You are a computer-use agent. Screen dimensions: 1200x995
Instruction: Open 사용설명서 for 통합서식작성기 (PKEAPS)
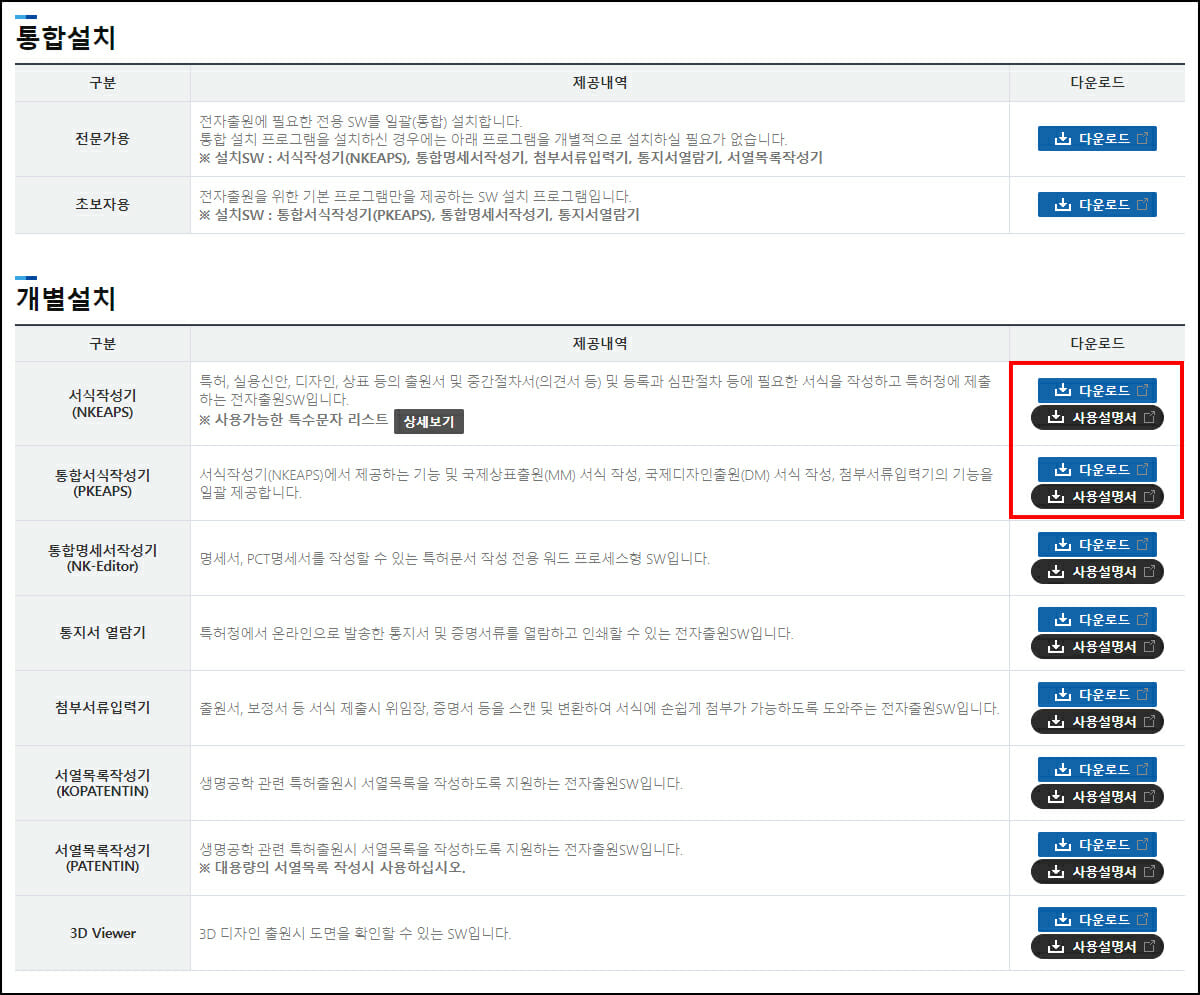[x=1097, y=496]
